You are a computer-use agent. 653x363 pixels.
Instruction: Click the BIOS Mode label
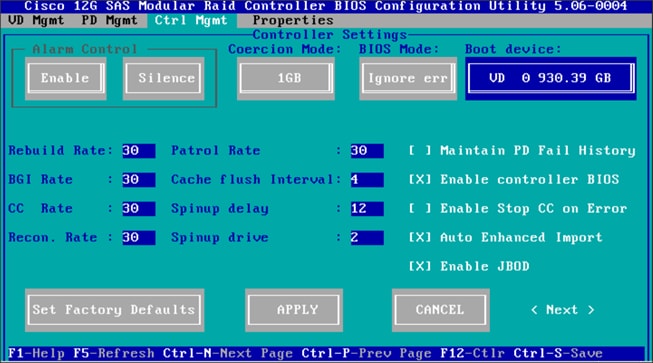[x=399, y=49]
